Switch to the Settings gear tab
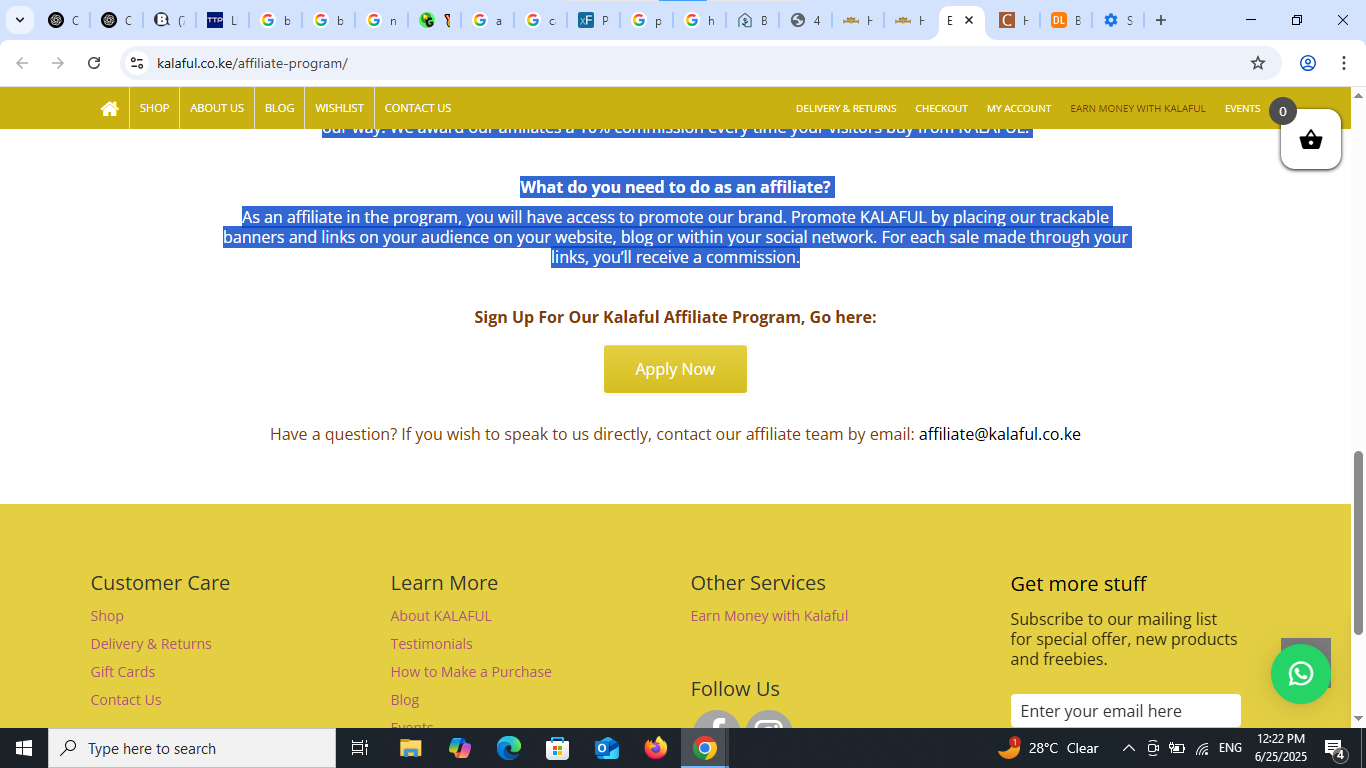Viewport: 1366px width, 768px height. coord(1118,20)
